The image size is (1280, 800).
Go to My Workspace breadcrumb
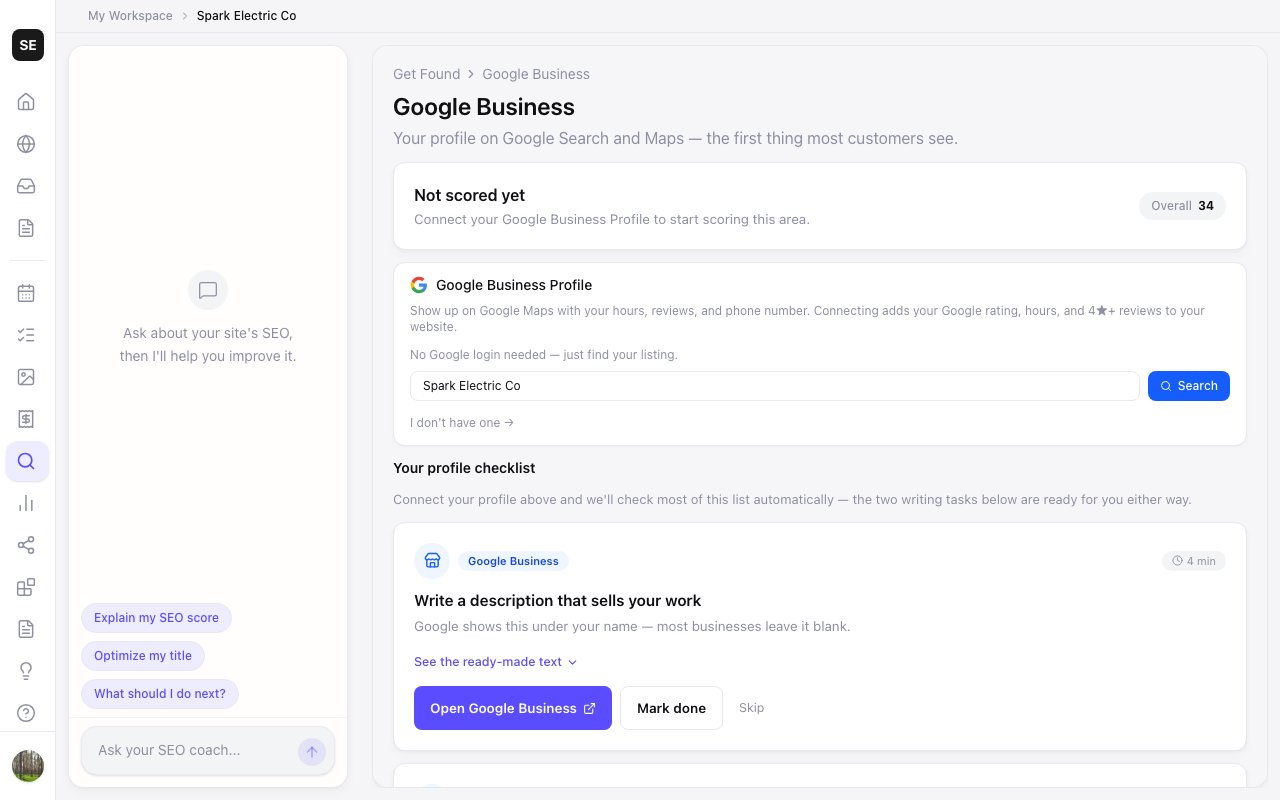(130, 16)
